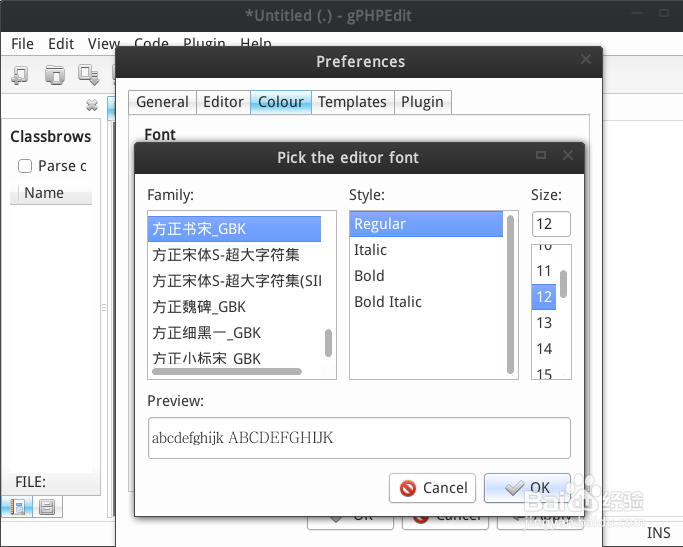Pick font size 11 from list
The width and height of the screenshot is (683, 547).
pyautogui.click(x=544, y=271)
